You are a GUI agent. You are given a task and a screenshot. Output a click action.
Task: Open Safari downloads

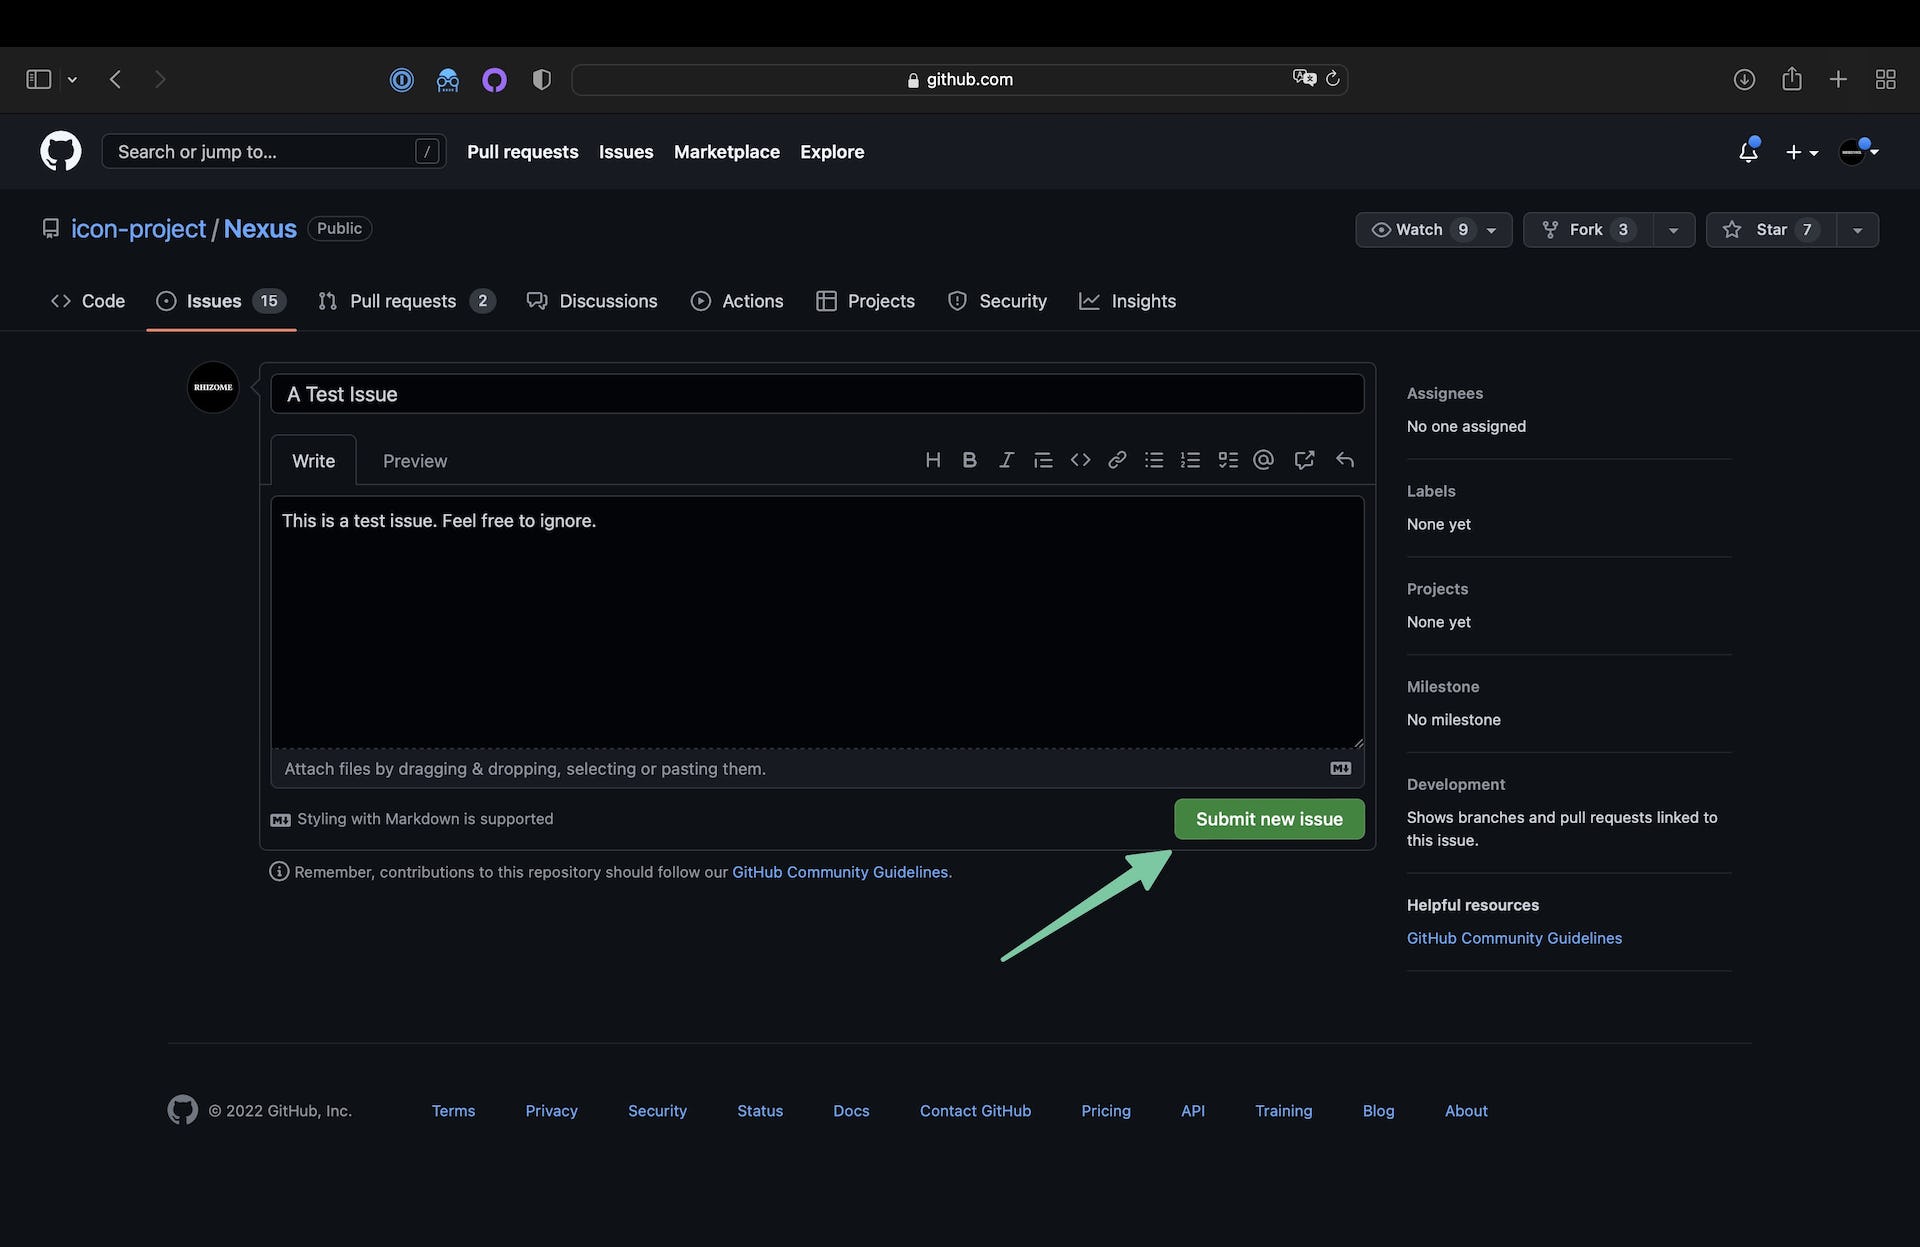coord(1744,79)
